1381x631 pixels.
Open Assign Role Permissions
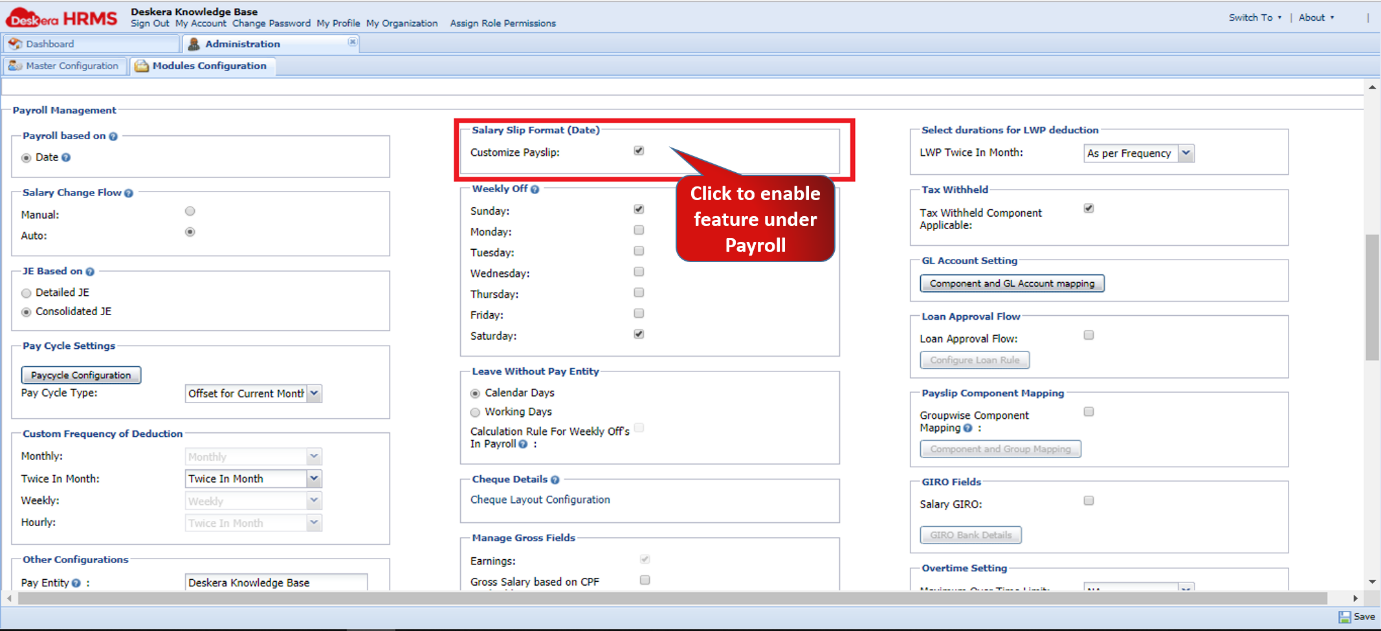(x=502, y=23)
